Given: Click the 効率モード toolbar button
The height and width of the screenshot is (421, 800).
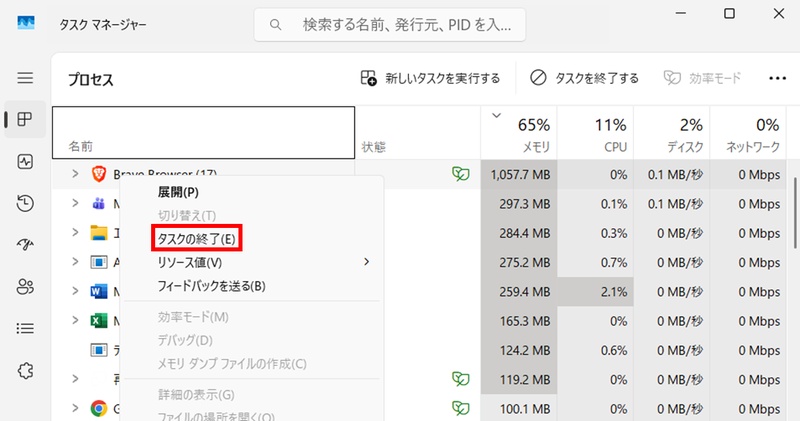Looking at the screenshot, I should (702, 78).
